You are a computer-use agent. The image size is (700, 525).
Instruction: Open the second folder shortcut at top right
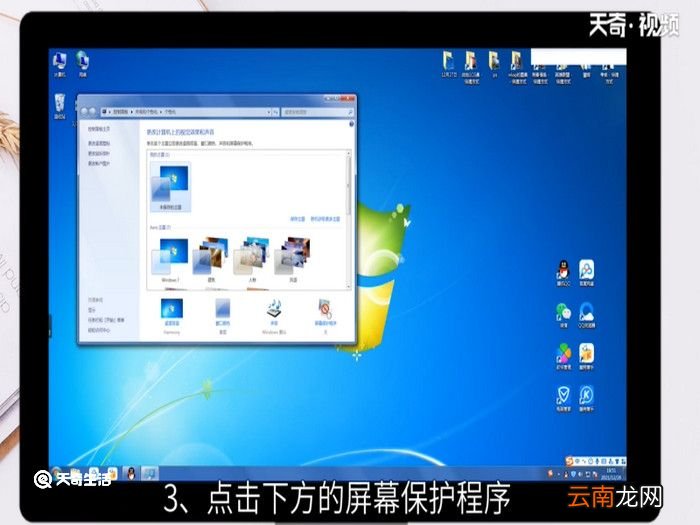point(471,67)
